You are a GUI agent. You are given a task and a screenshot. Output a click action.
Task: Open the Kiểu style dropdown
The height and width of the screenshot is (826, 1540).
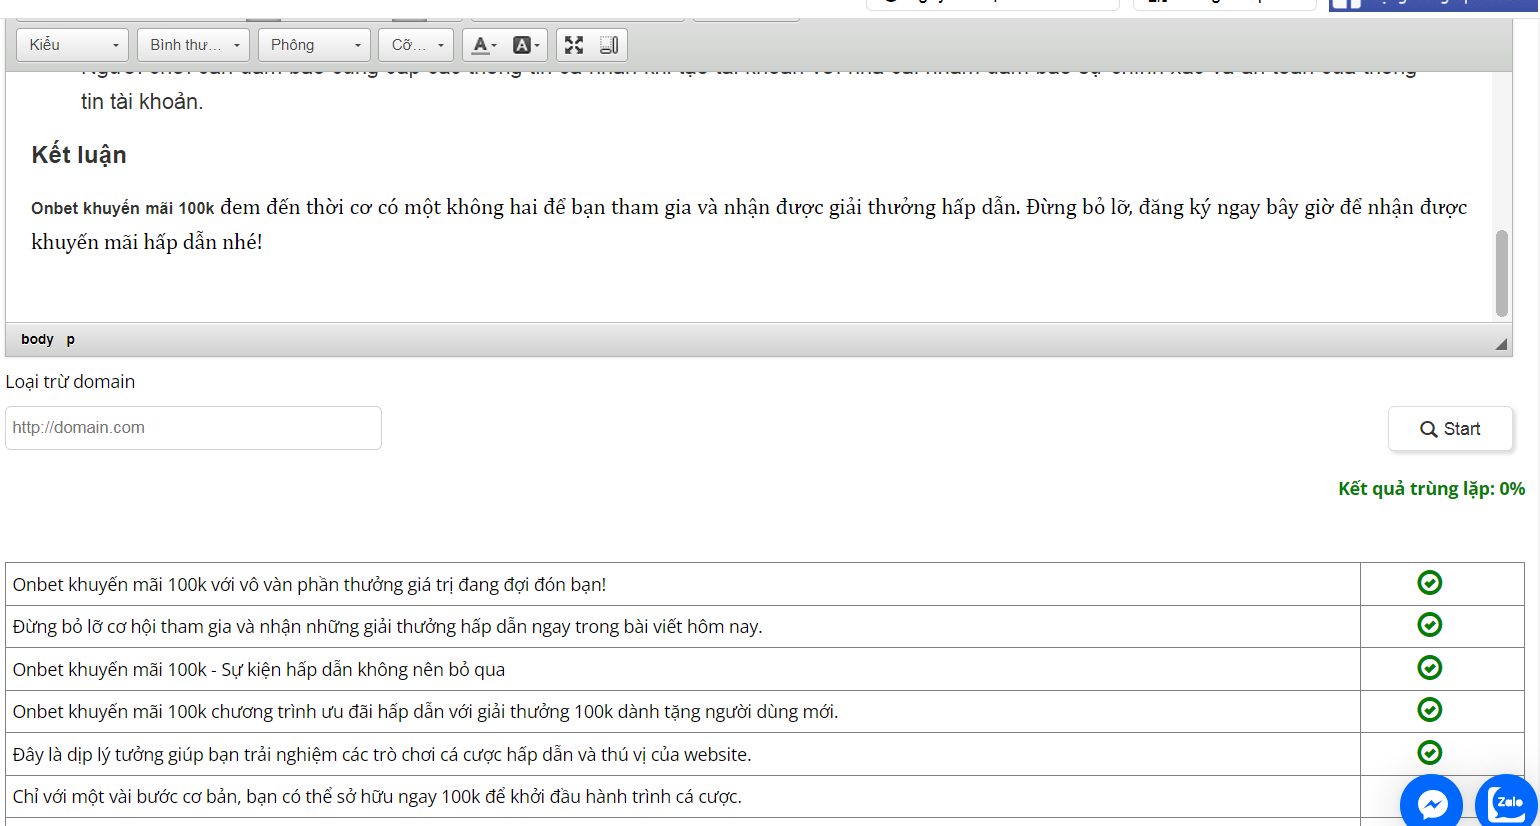[72, 45]
